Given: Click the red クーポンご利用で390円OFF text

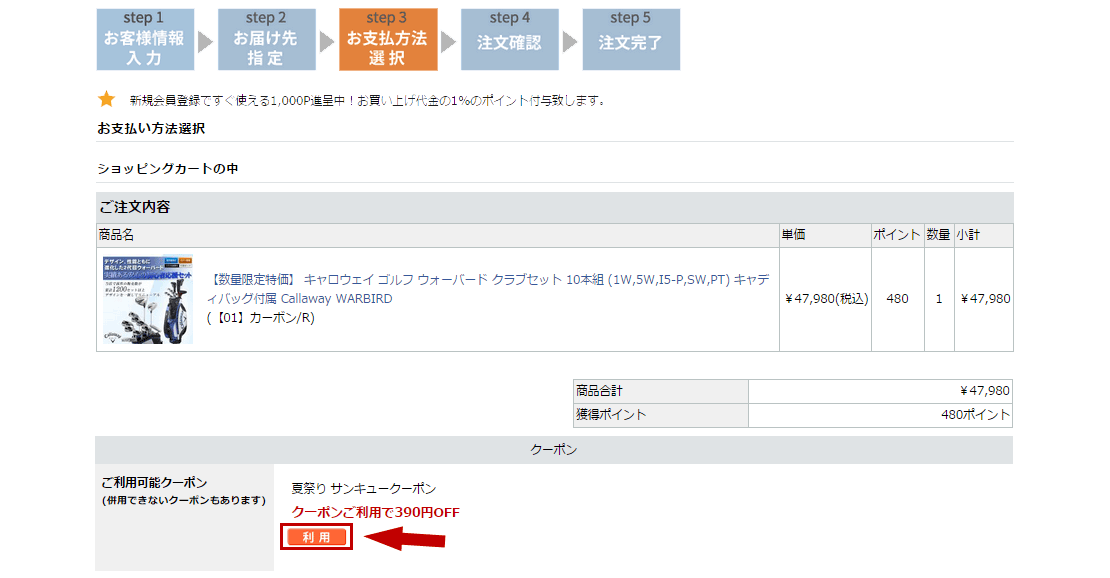Looking at the screenshot, I should click(375, 512).
